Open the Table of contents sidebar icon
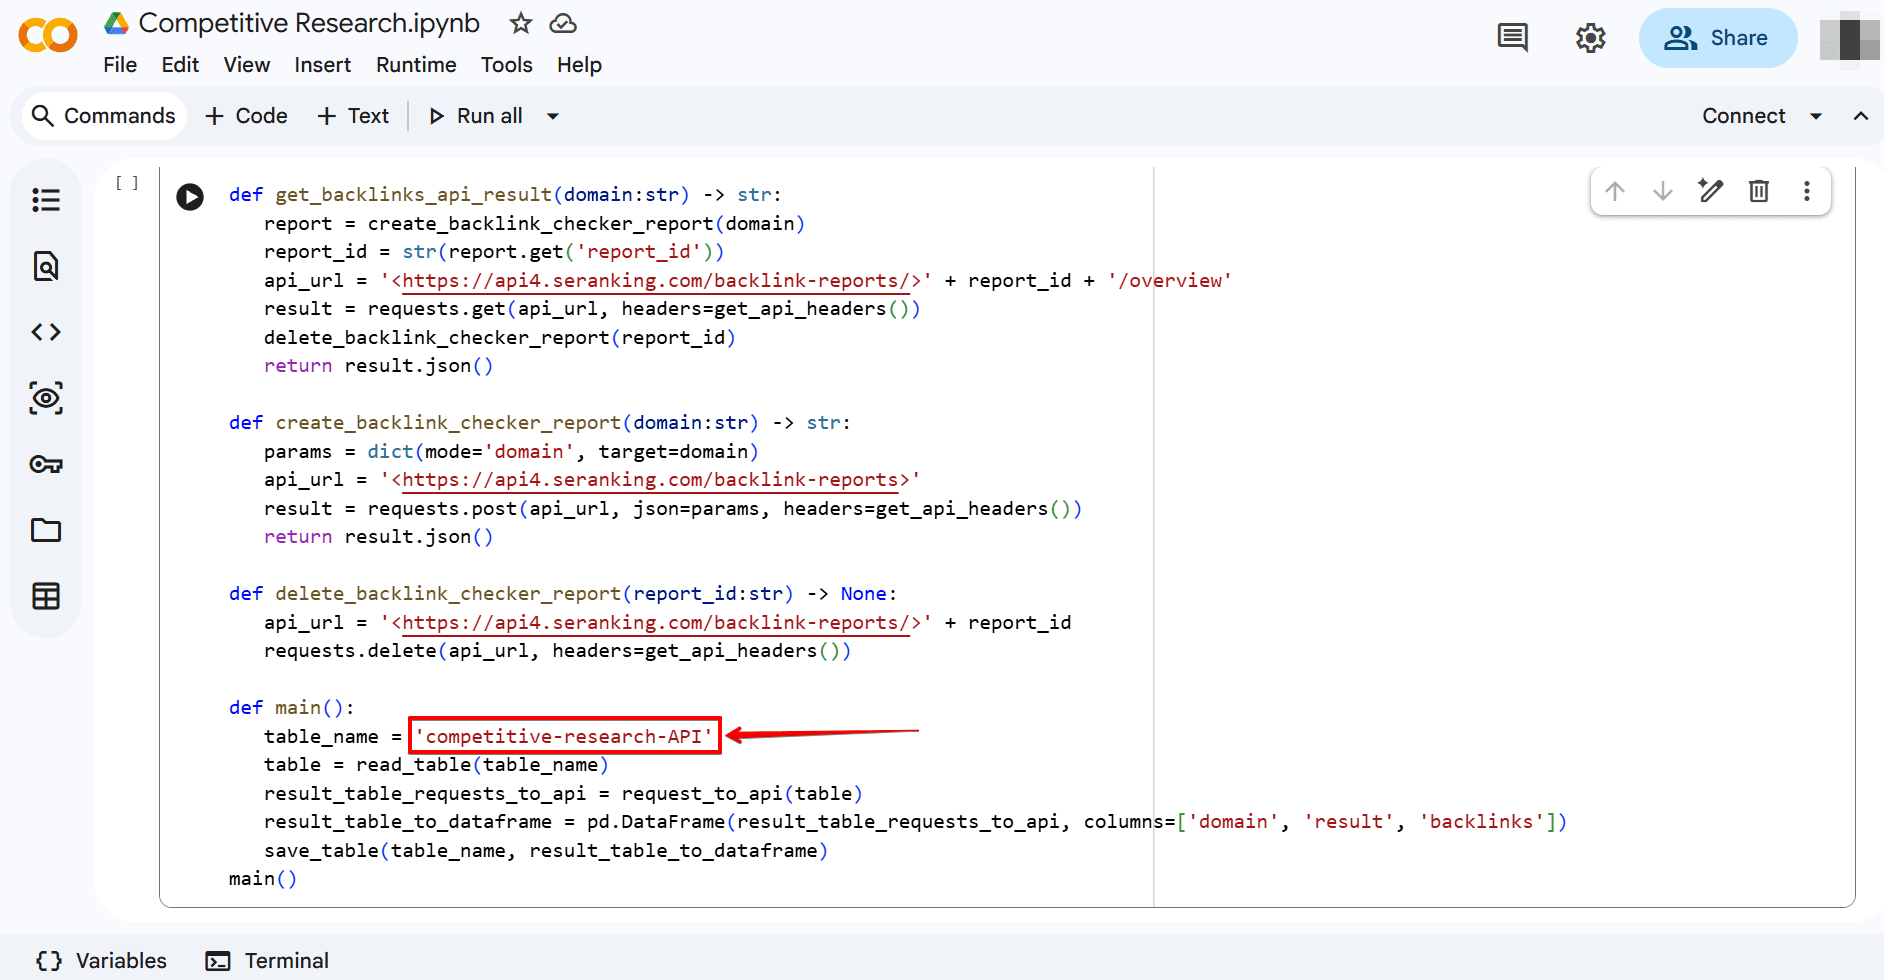This screenshot has width=1884, height=980. (x=46, y=200)
